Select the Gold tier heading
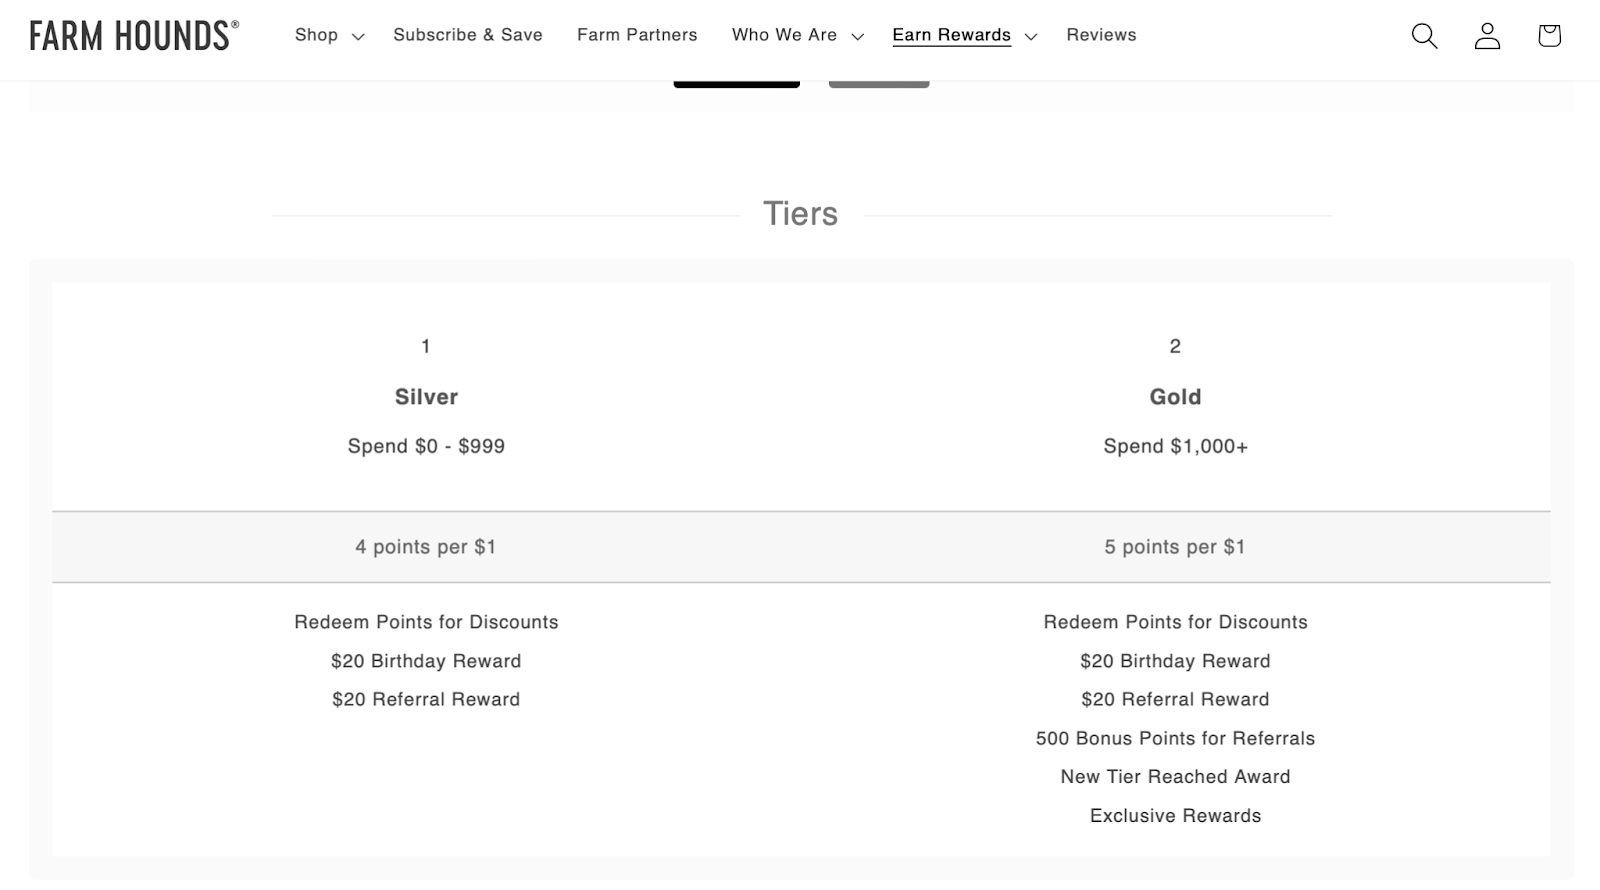 (1175, 397)
